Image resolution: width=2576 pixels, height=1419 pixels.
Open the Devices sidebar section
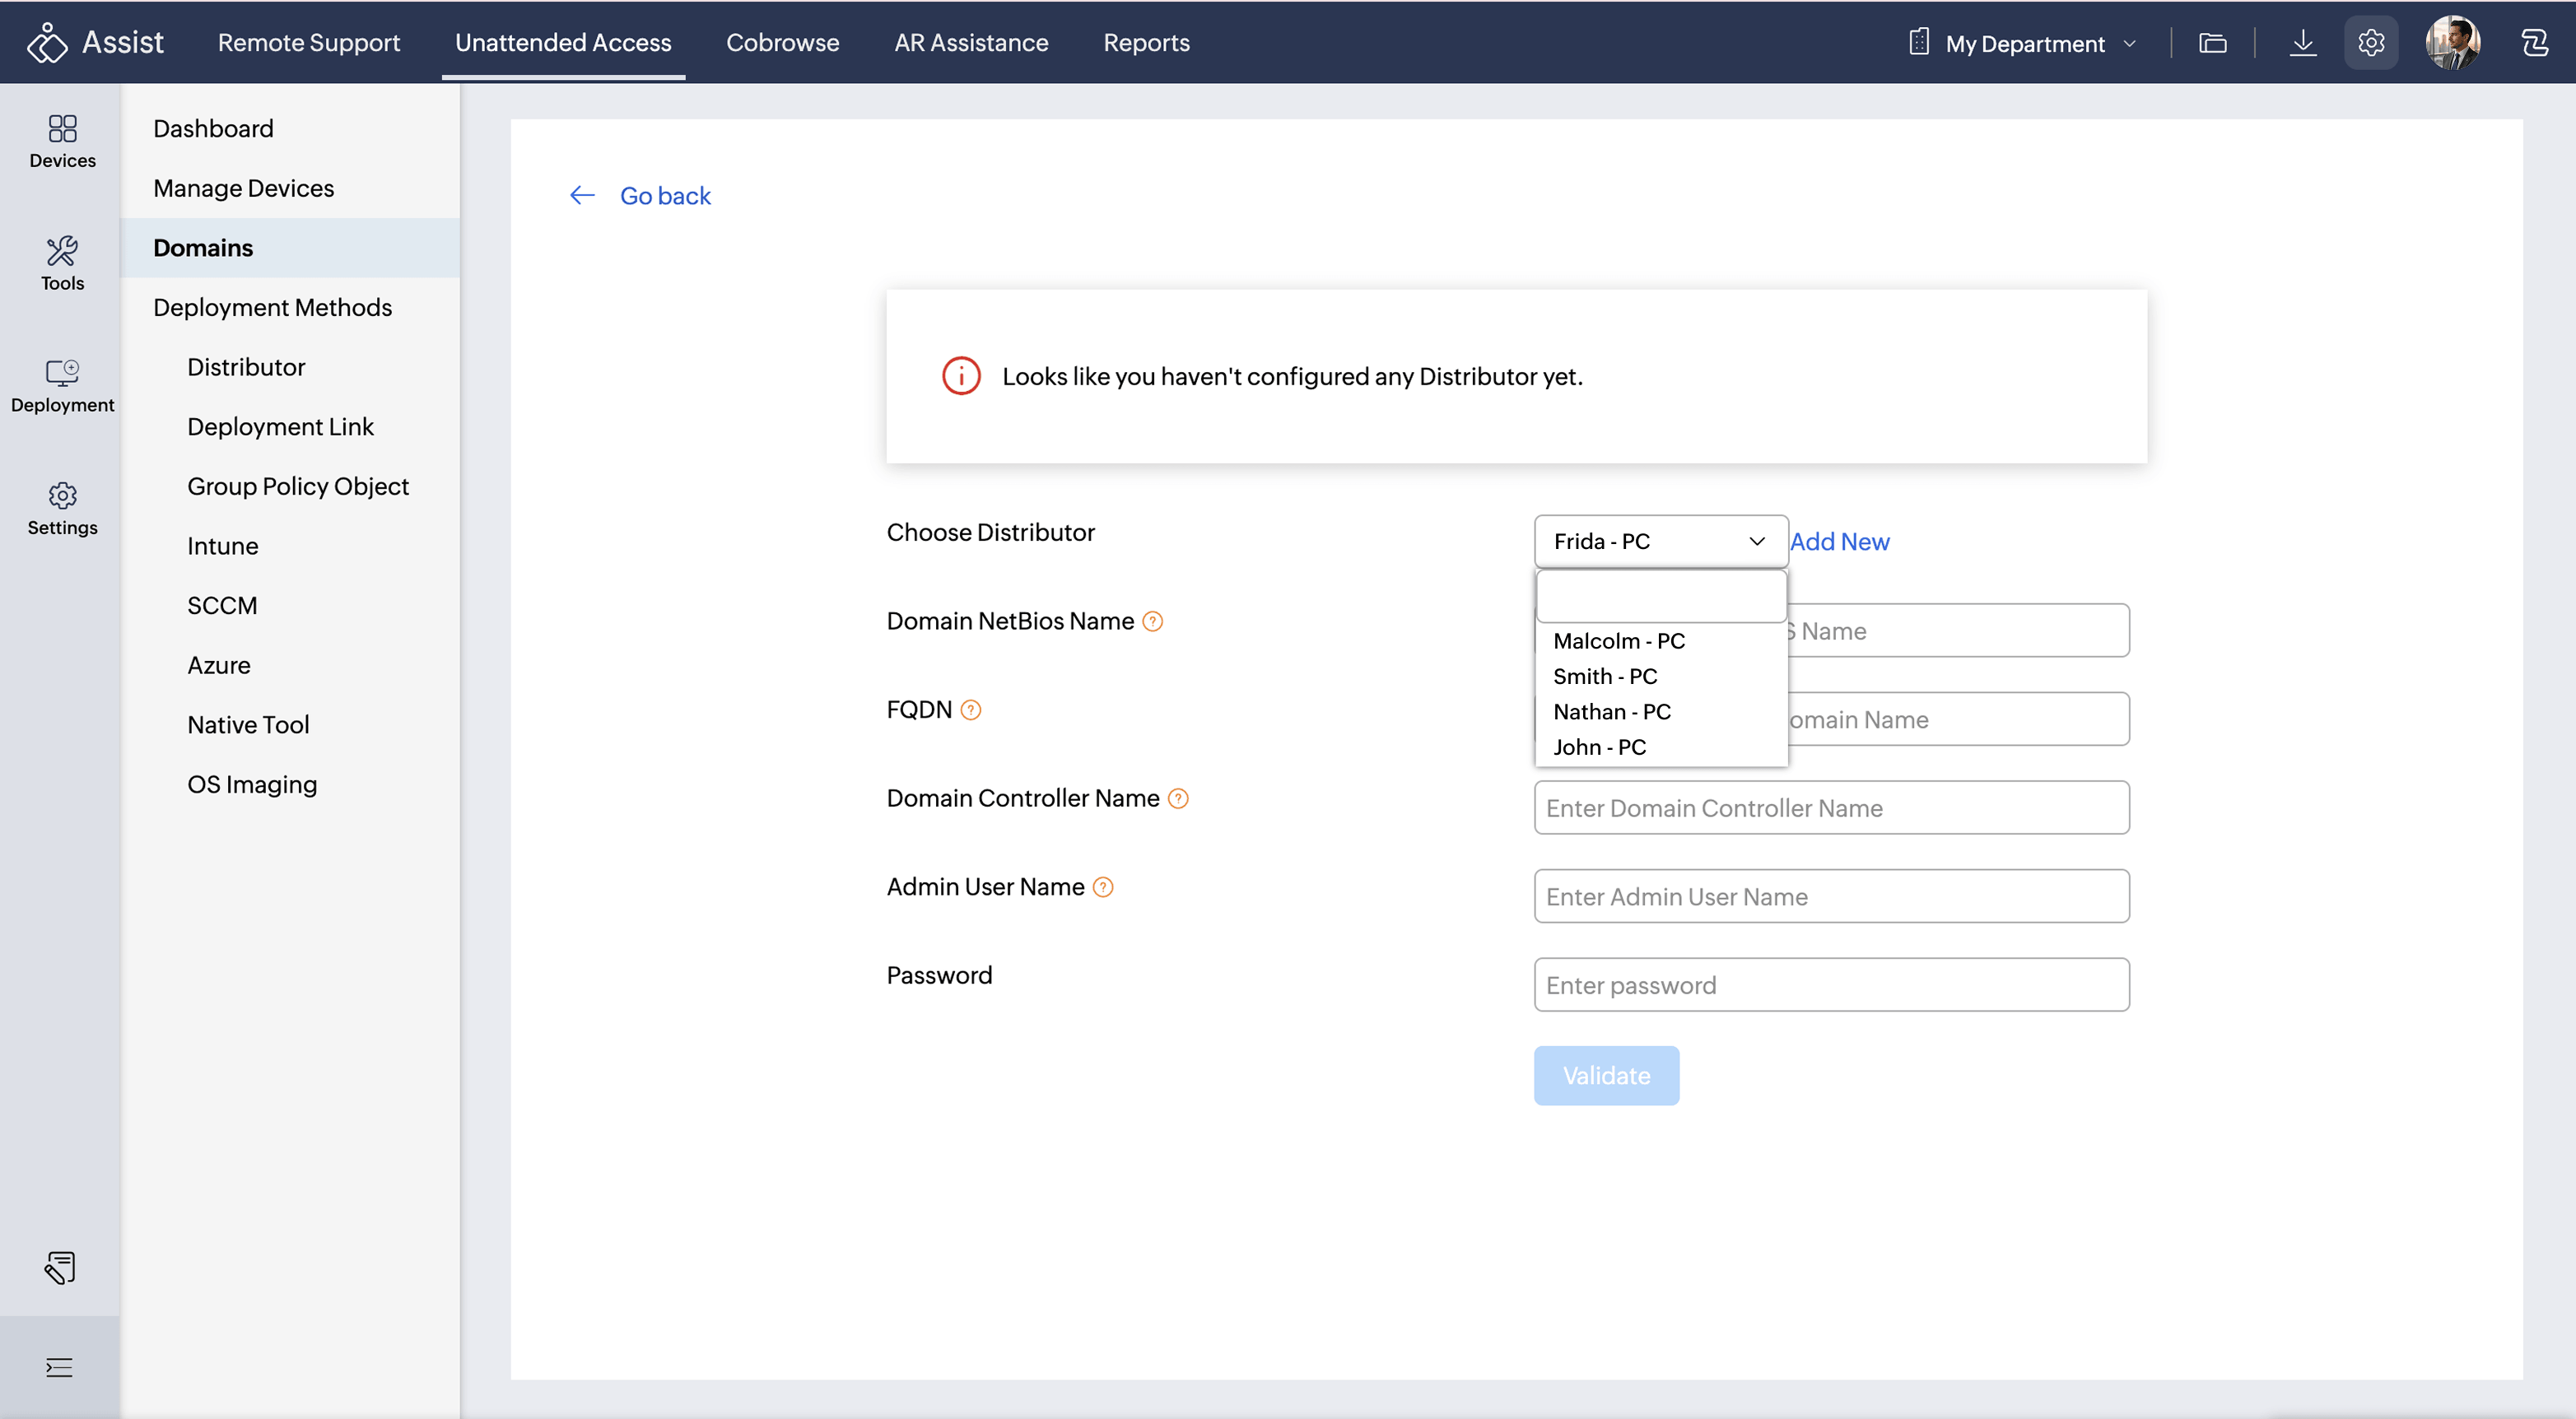(x=62, y=141)
